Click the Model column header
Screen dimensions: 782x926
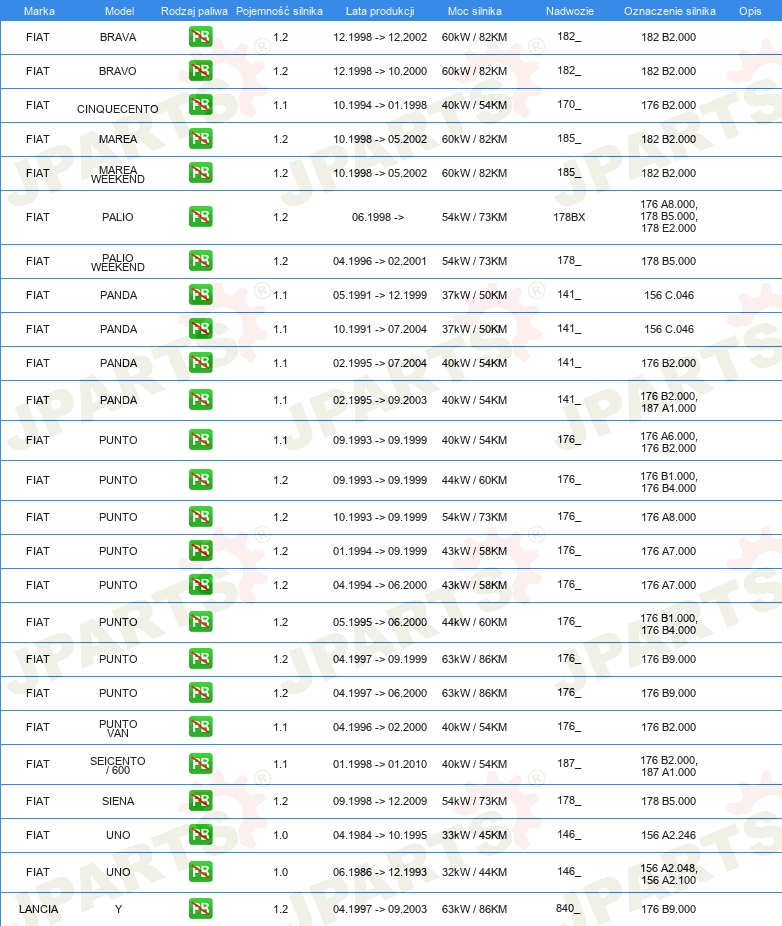pos(119,11)
